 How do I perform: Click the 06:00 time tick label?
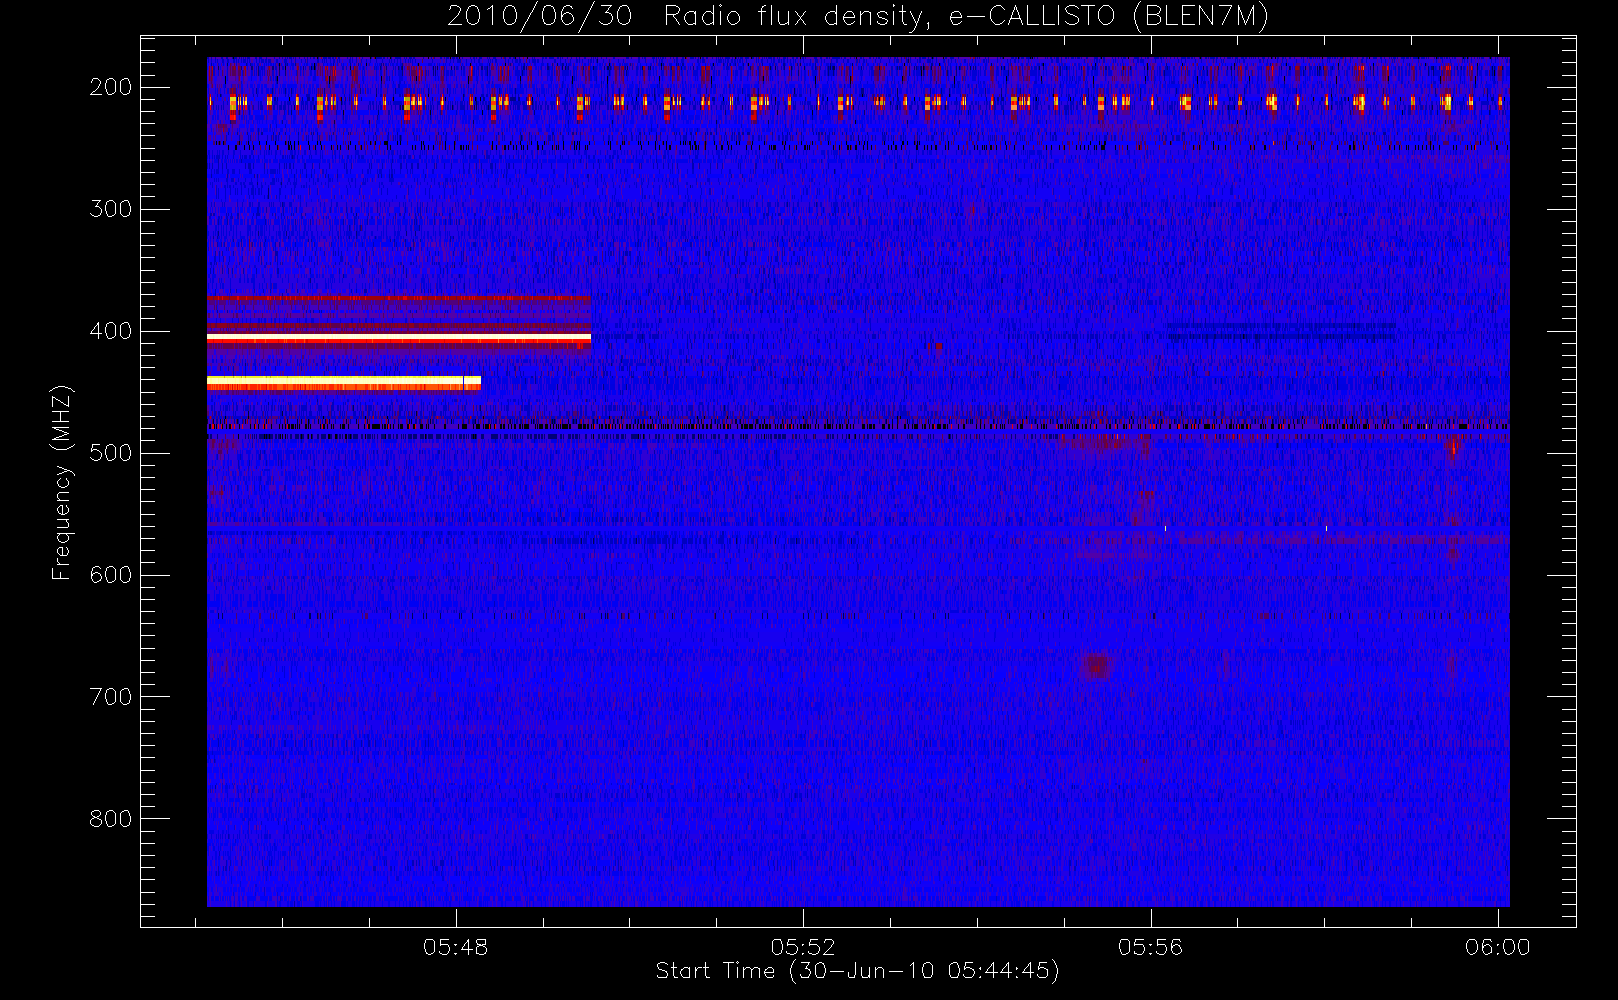[1497, 947]
